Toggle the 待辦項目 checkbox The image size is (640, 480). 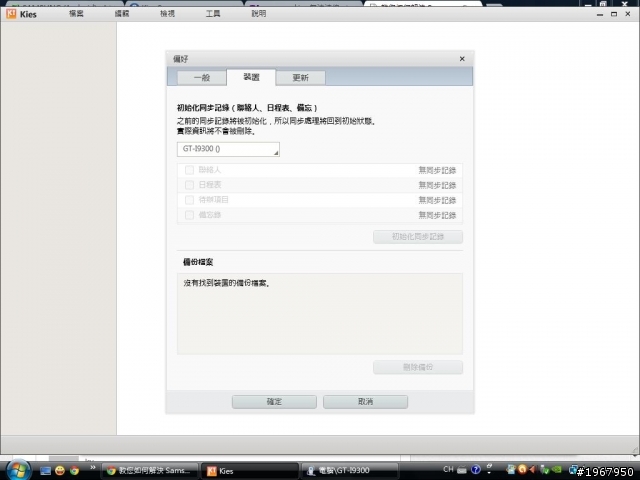(x=189, y=200)
